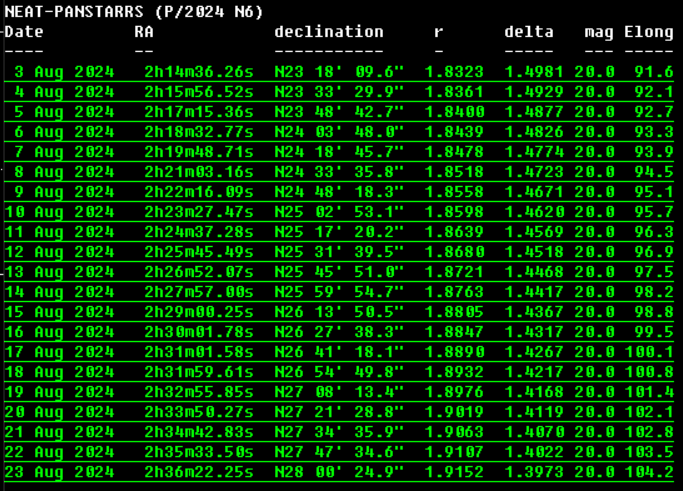Image resolution: width=683 pixels, height=491 pixels.
Task: Click the RA column header
Action: pos(144,31)
